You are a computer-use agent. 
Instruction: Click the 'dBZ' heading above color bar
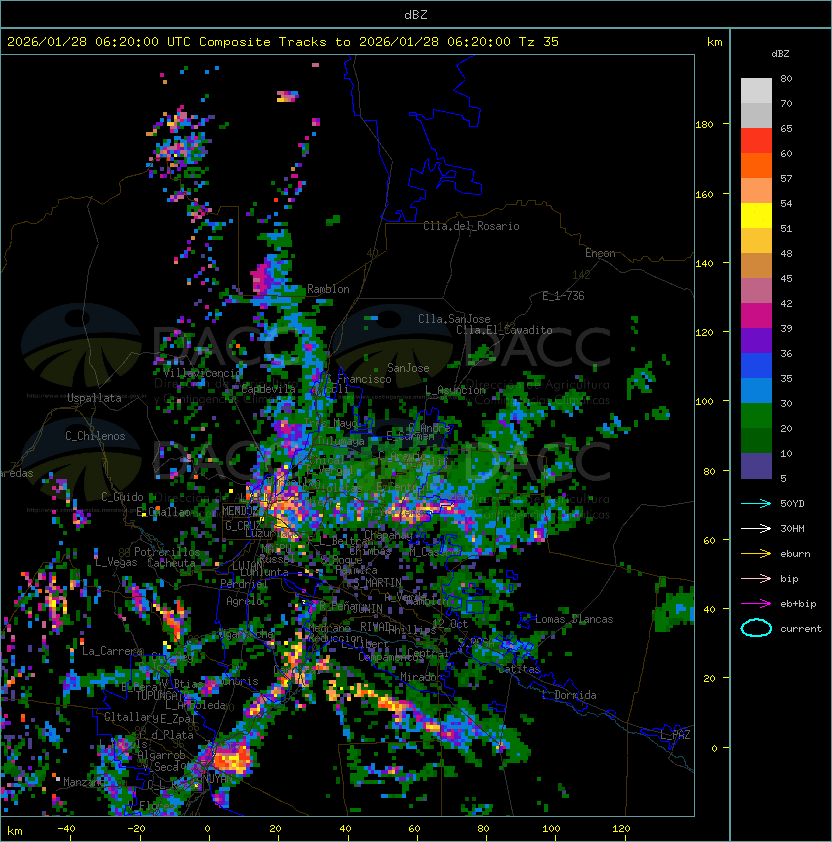tap(780, 54)
